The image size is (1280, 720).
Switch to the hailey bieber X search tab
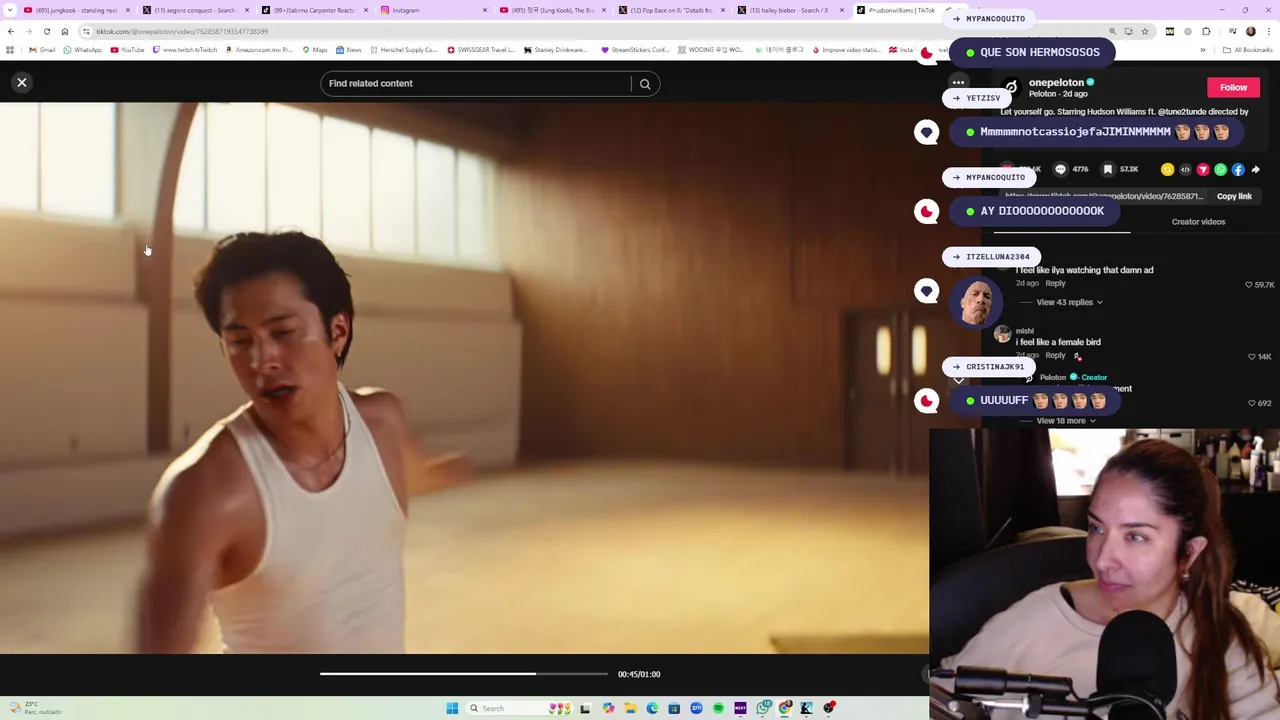790,10
